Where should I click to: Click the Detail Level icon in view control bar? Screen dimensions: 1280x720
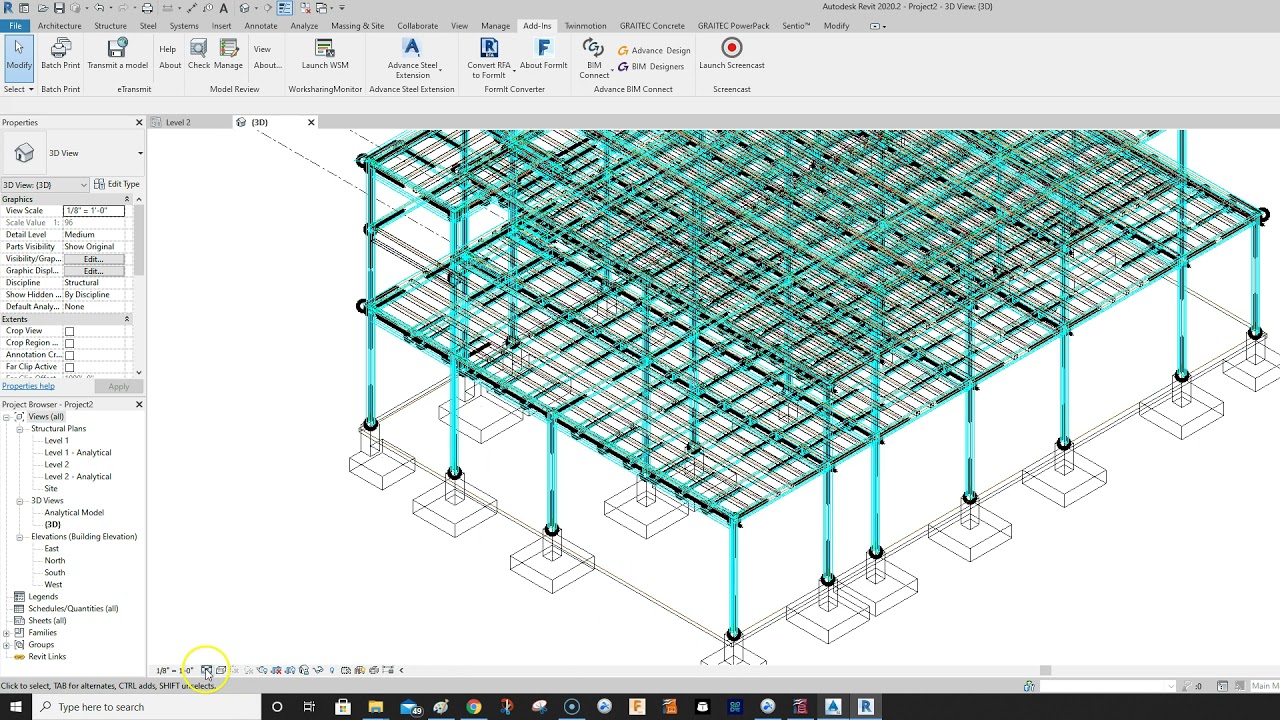[x=206, y=670]
